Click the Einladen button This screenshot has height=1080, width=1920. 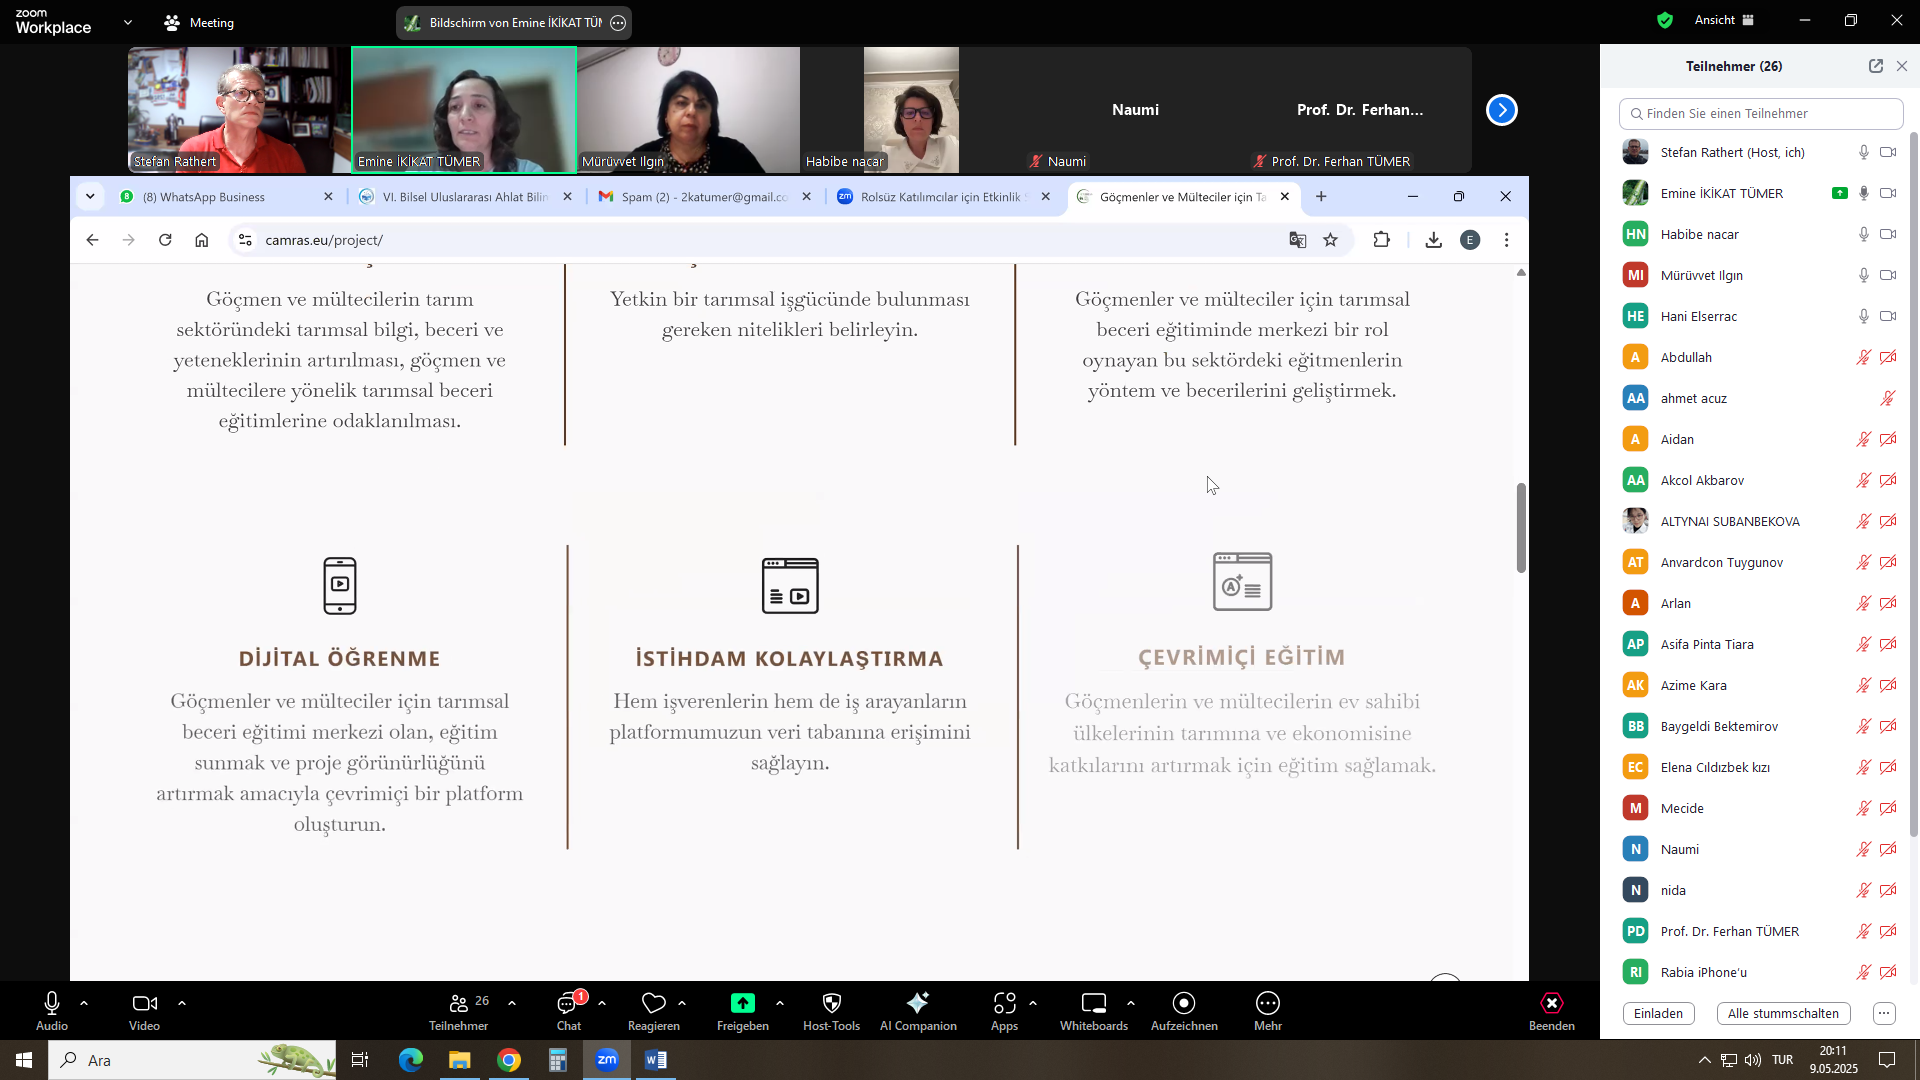[x=1658, y=1013]
